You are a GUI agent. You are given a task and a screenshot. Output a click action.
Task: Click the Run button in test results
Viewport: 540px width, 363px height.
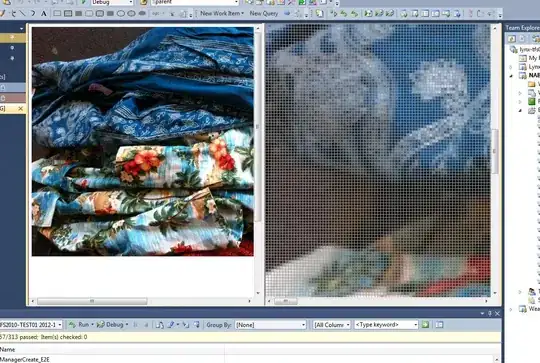coord(79,324)
